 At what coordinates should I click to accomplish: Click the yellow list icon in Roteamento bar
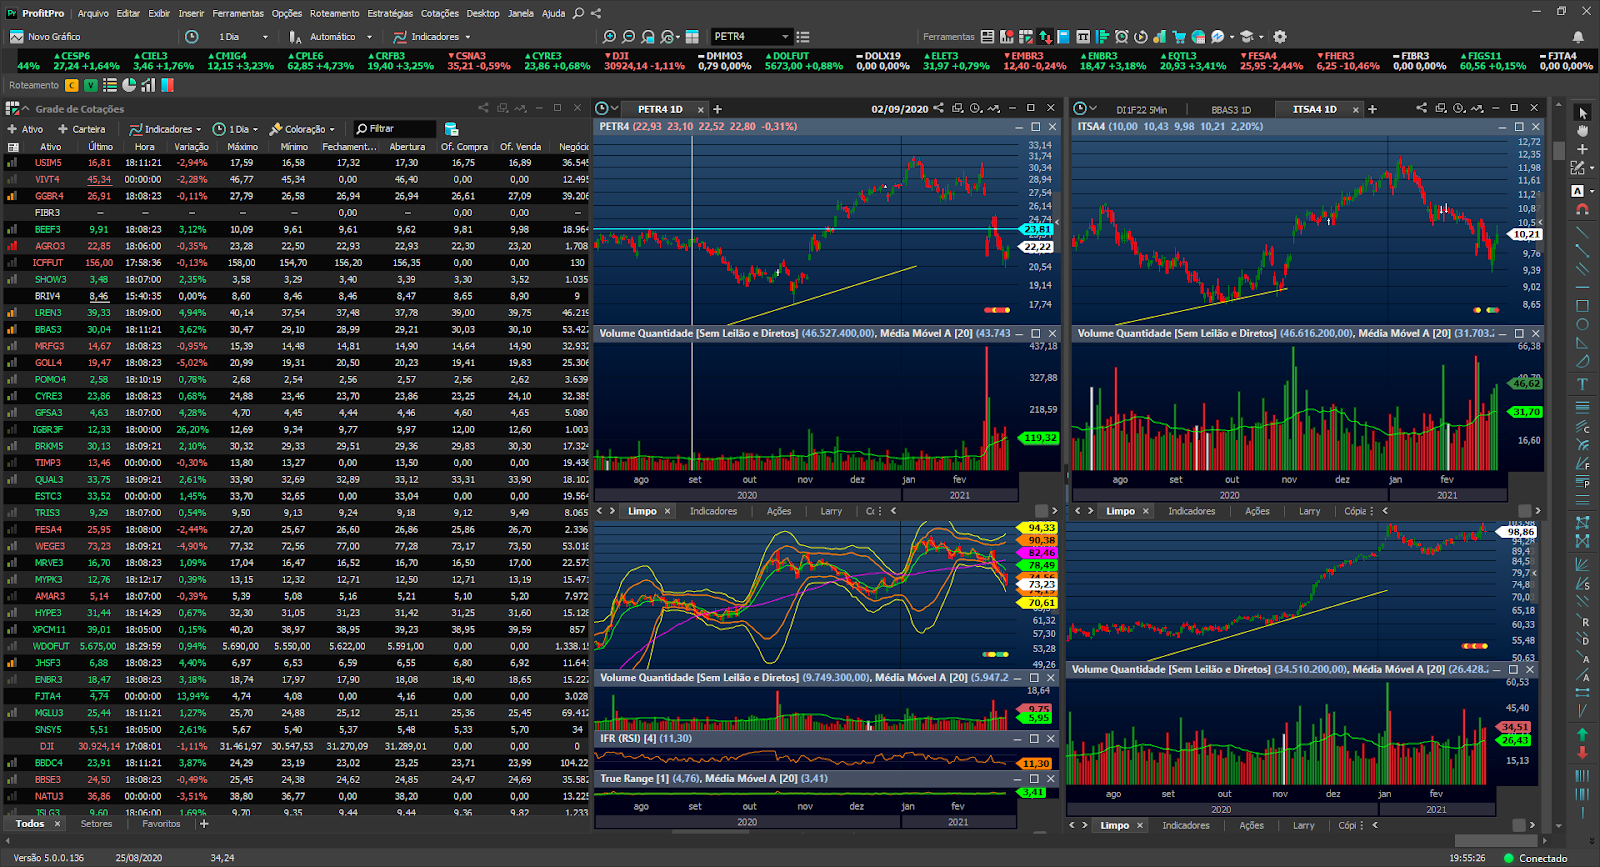pyautogui.click(x=110, y=85)
